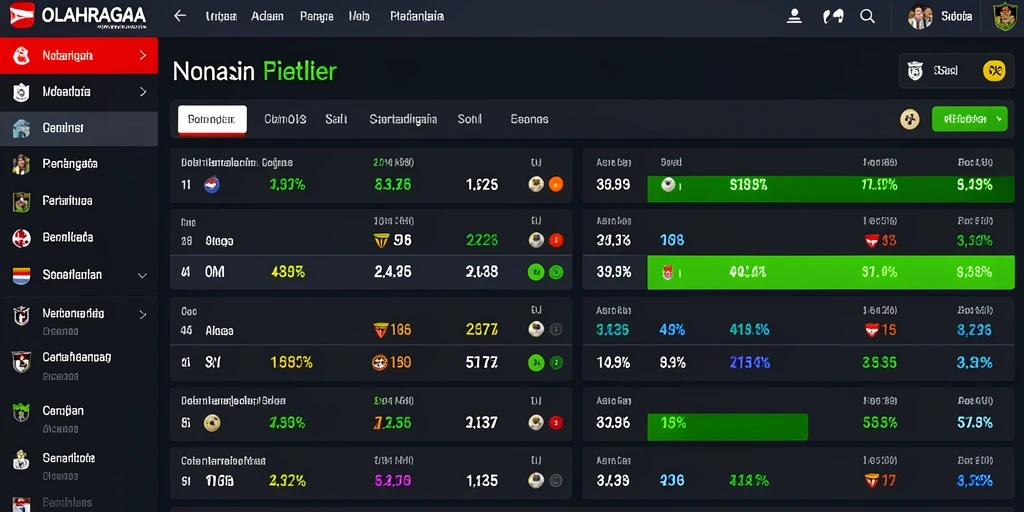Viewport: 1024px width, 512px height.
Task: Toggle the green circle in the SV row
Action: 536,362
